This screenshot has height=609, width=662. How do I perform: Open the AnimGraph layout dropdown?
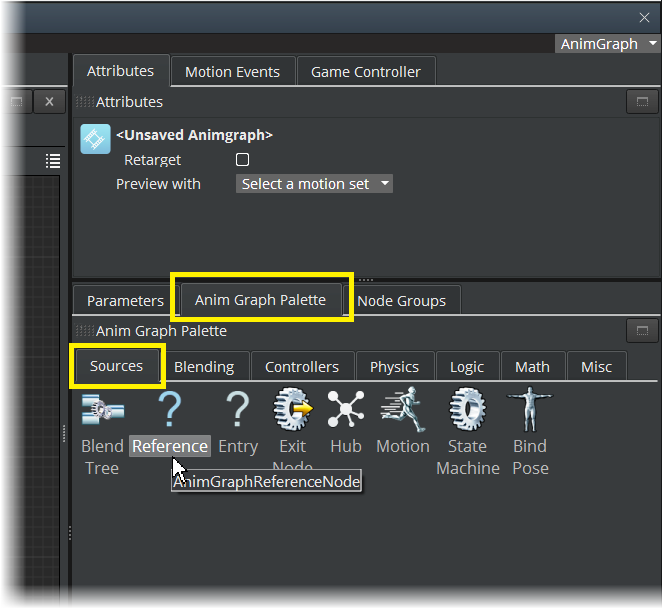click(608, 44)
